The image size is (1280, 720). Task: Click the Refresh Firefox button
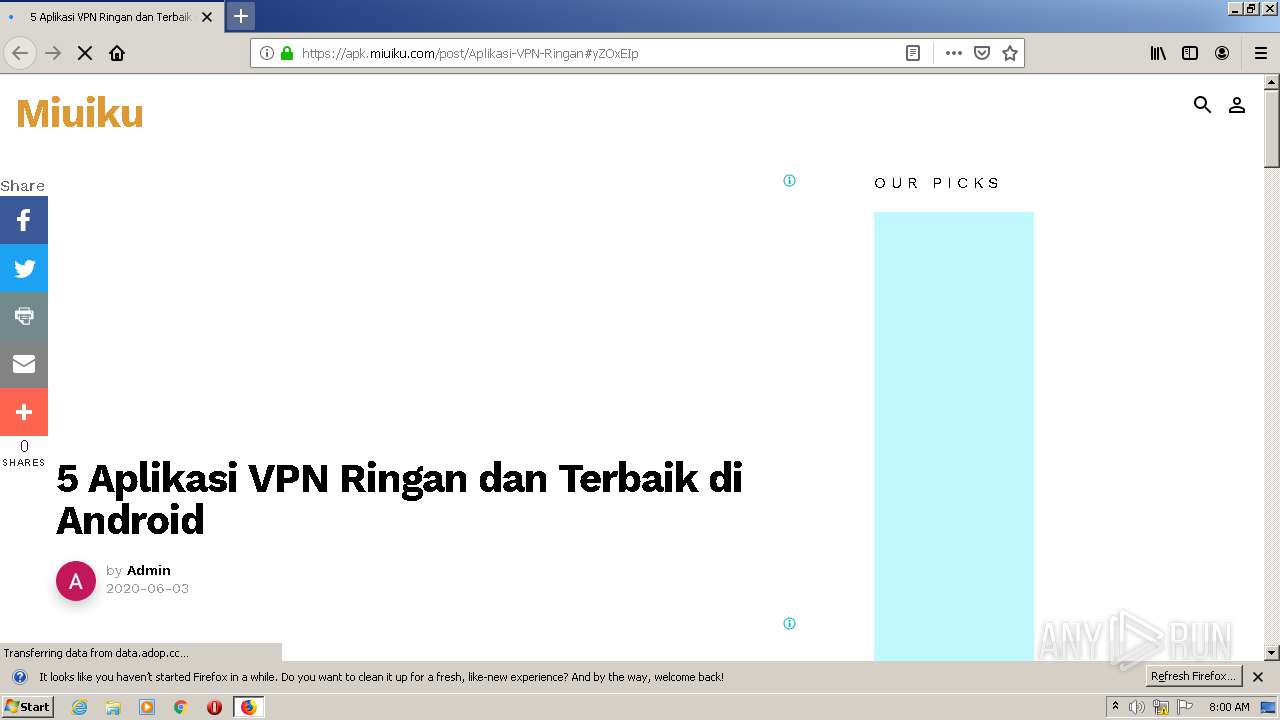[1194, 676]
